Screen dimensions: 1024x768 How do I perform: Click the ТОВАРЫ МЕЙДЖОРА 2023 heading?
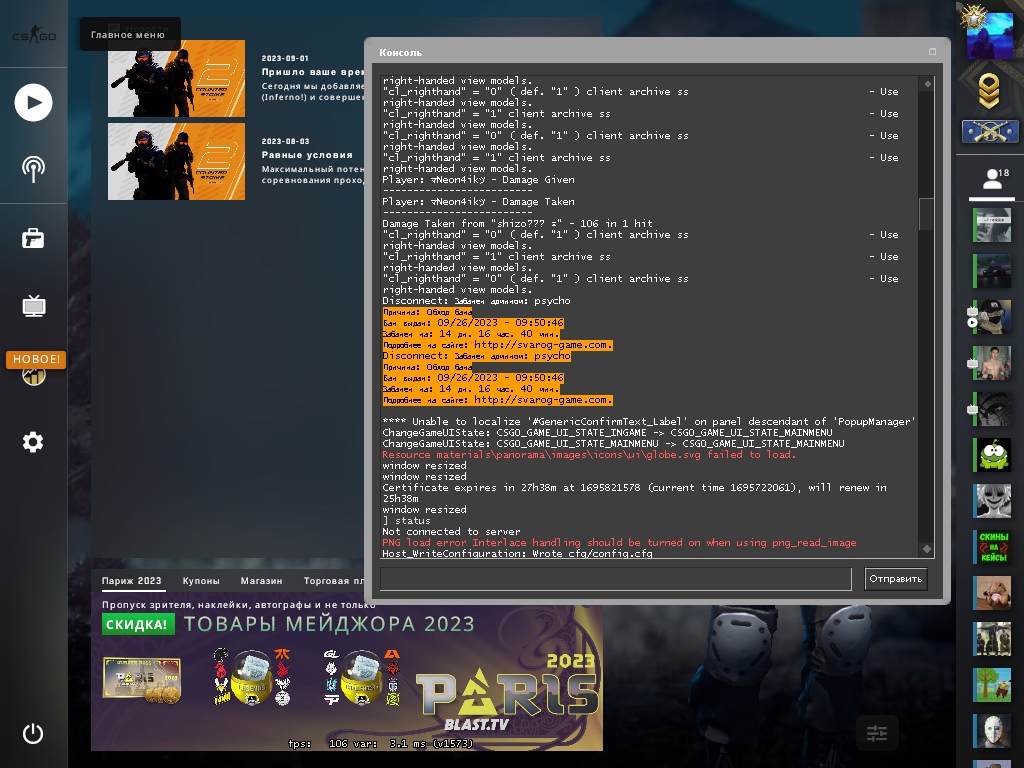pyautogui.click(x=329, y=624)
